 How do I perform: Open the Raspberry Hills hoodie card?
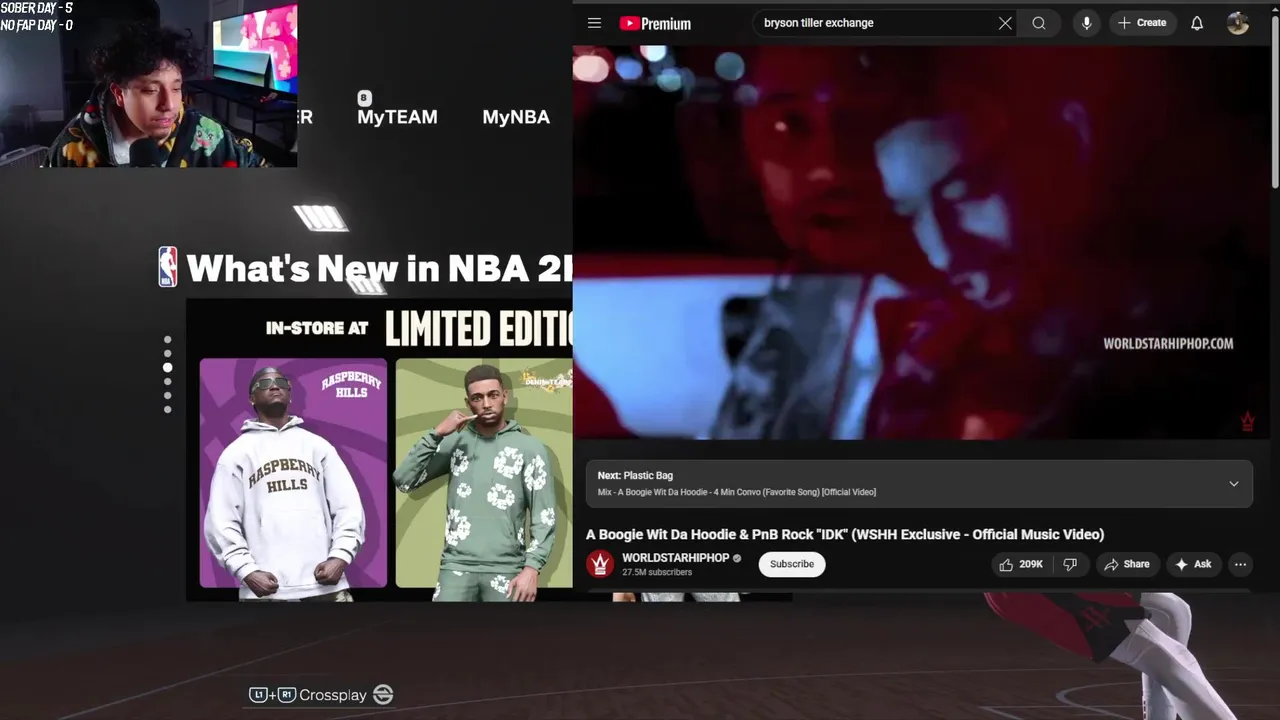pyautogui.click(x=293, y=473)
